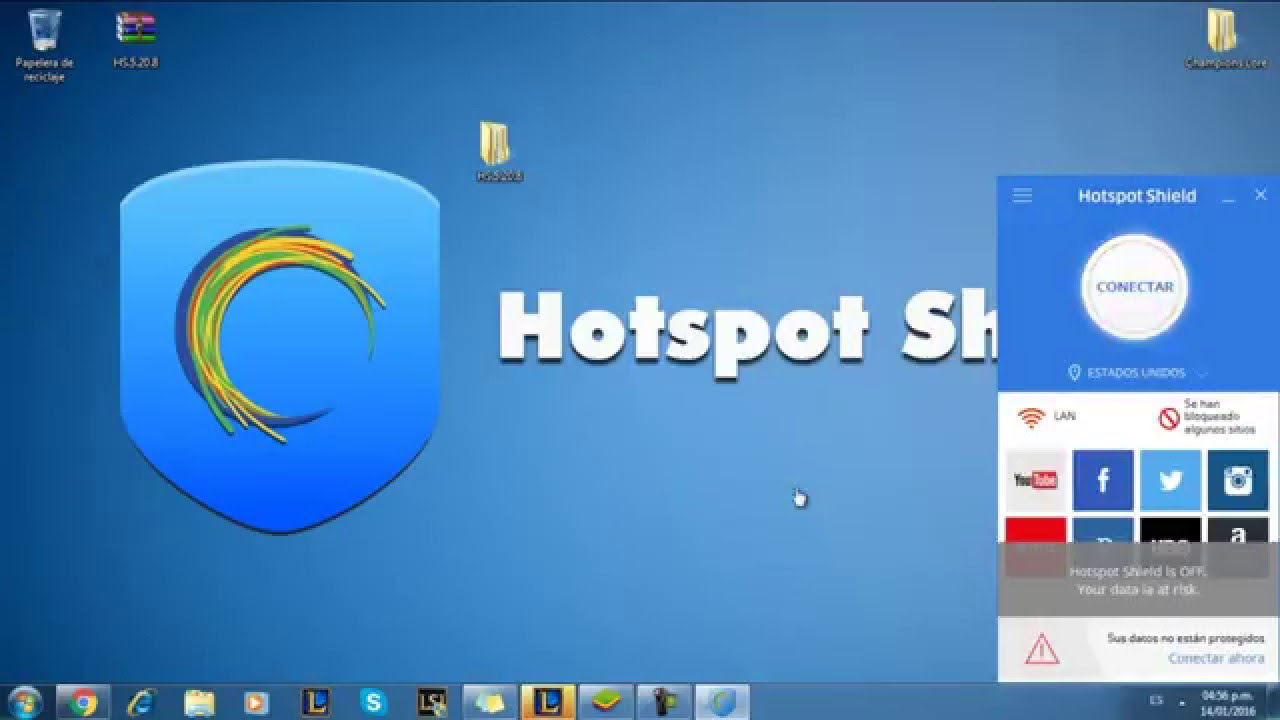
Task: Click the round CONECTAR button
Action: (x=1135, y=287)
